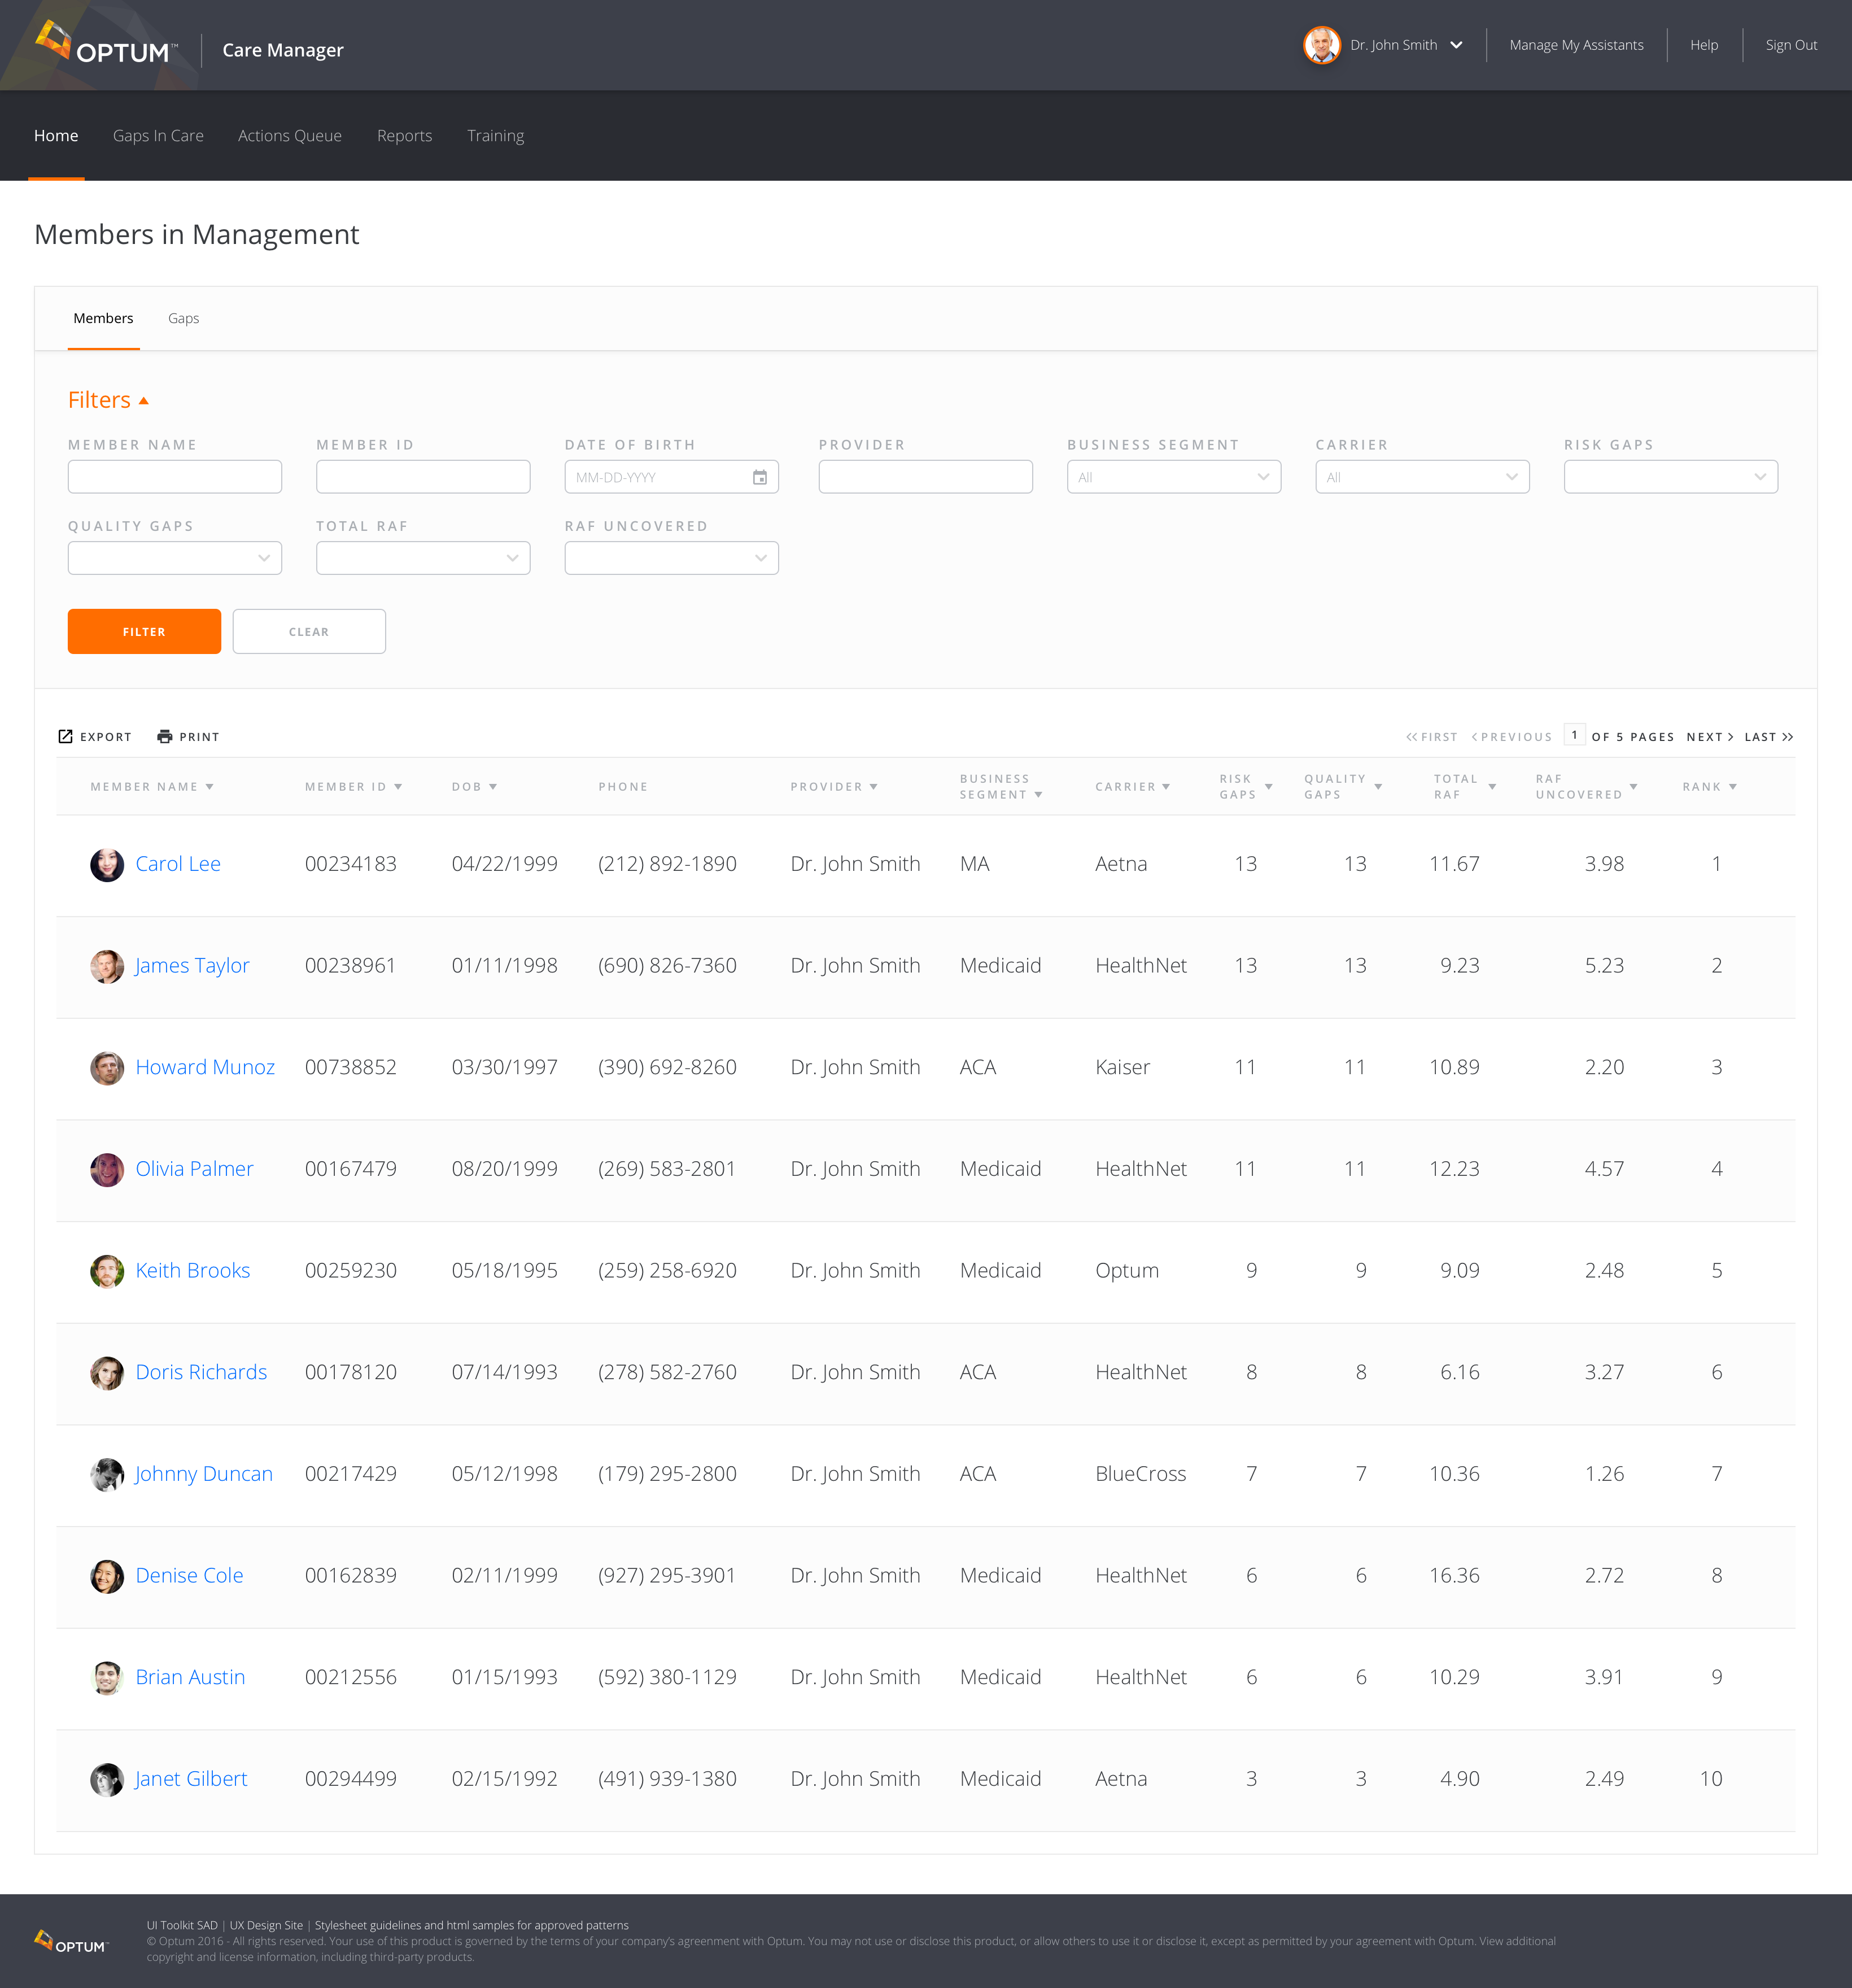Open the Quality Gaps dropdown

(x=174, y=558)
